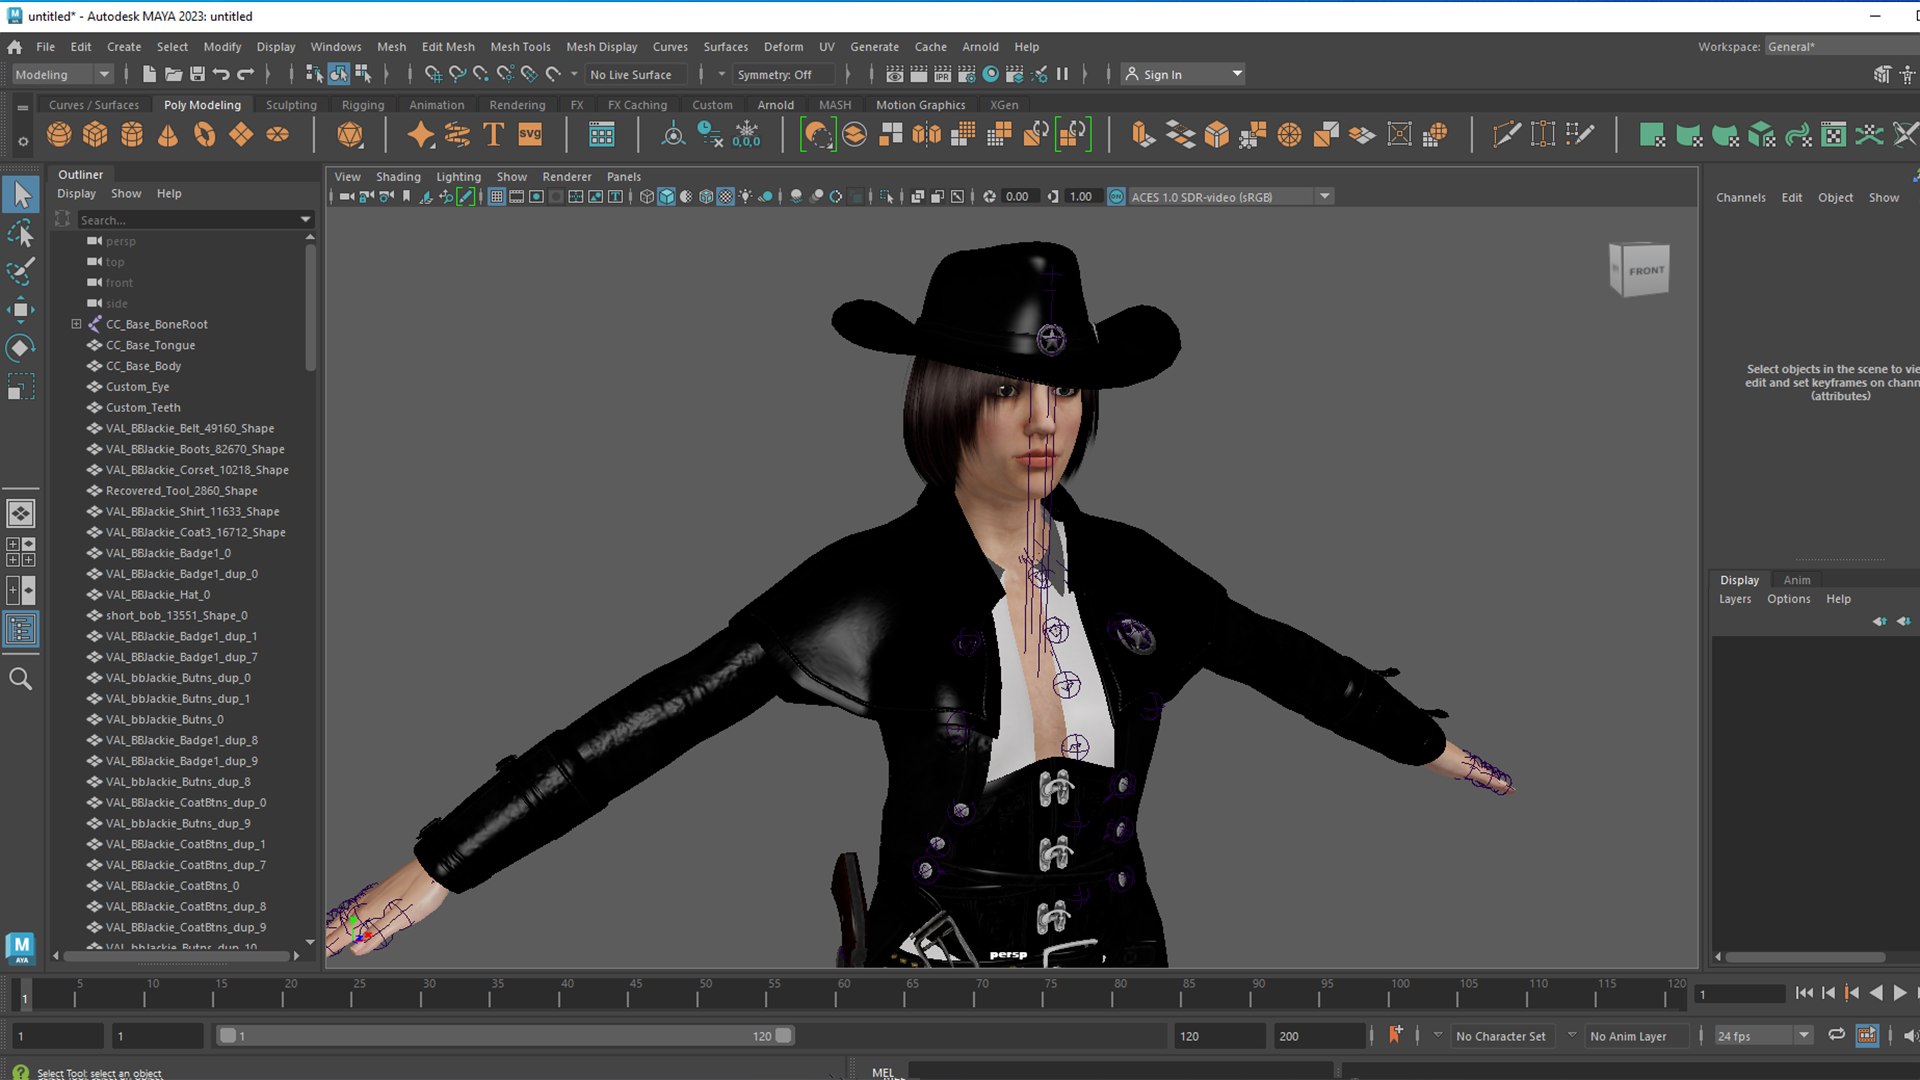Image resolution: width=1920 pixels, height=1080 pixels.
Task: Open the Outliner search filter dropdown
Action: tap(306, 219)
